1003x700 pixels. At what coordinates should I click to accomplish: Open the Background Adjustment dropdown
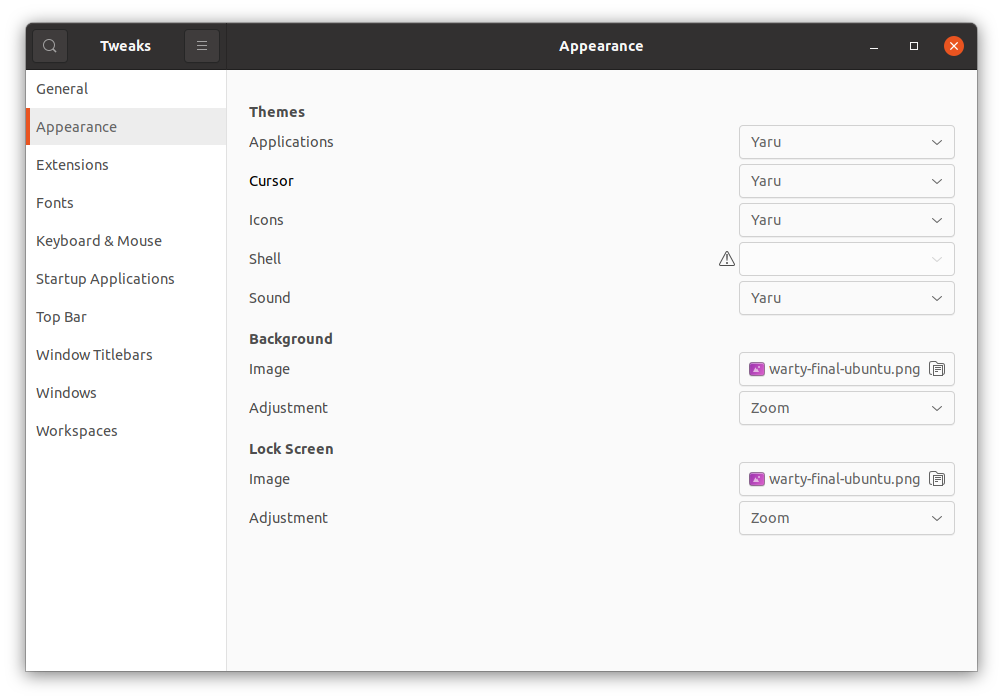[847, 408]
